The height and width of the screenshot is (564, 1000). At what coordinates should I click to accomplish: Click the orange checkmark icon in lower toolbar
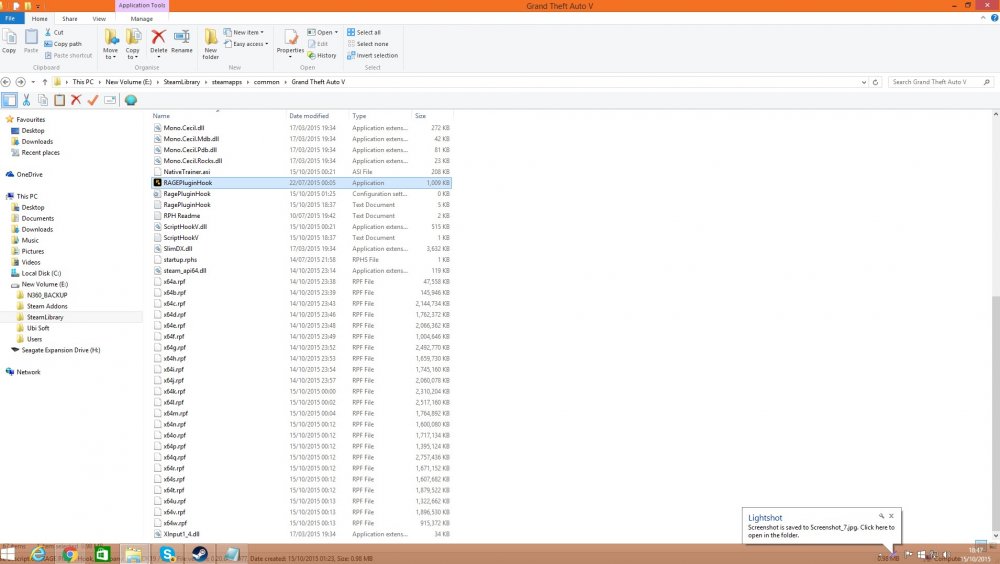coord(92,100)
